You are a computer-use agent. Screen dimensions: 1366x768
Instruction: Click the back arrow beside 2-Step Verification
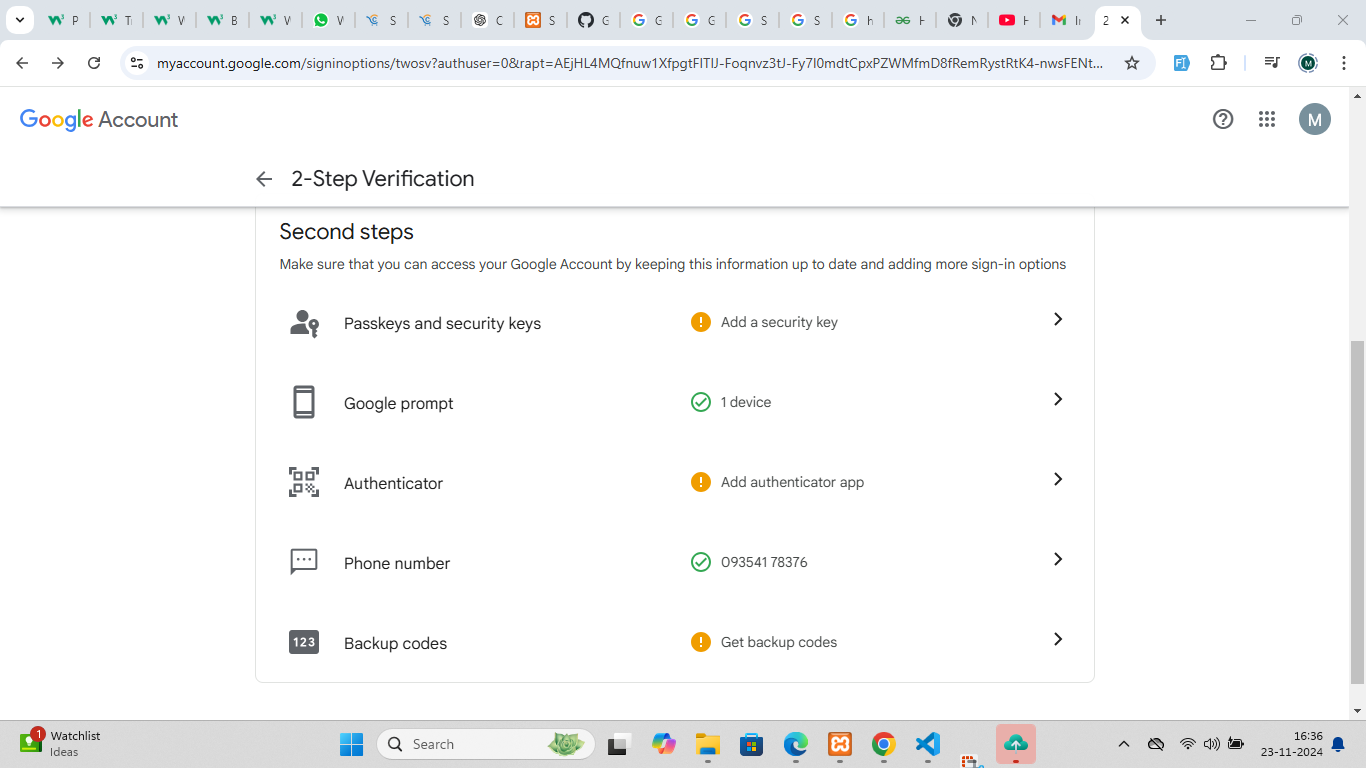click(x=264, y=179)
